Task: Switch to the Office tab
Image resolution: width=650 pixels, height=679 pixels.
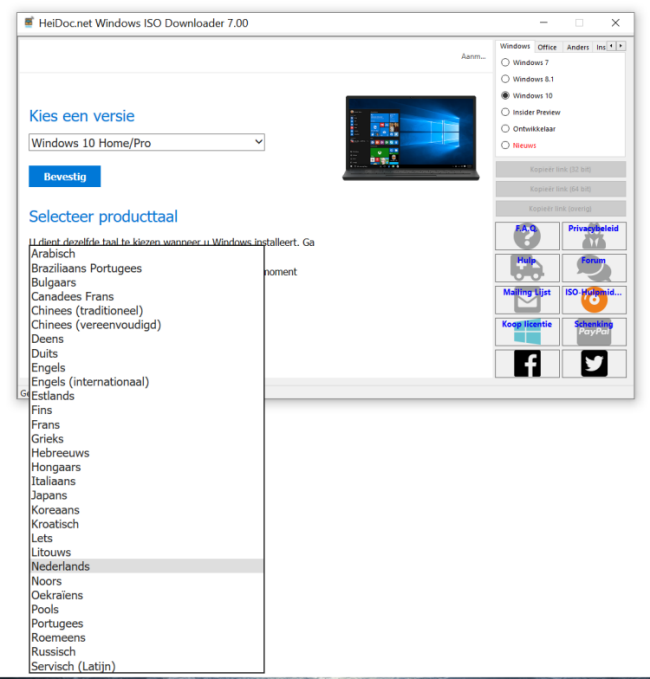Action: [x=547, y=47]
